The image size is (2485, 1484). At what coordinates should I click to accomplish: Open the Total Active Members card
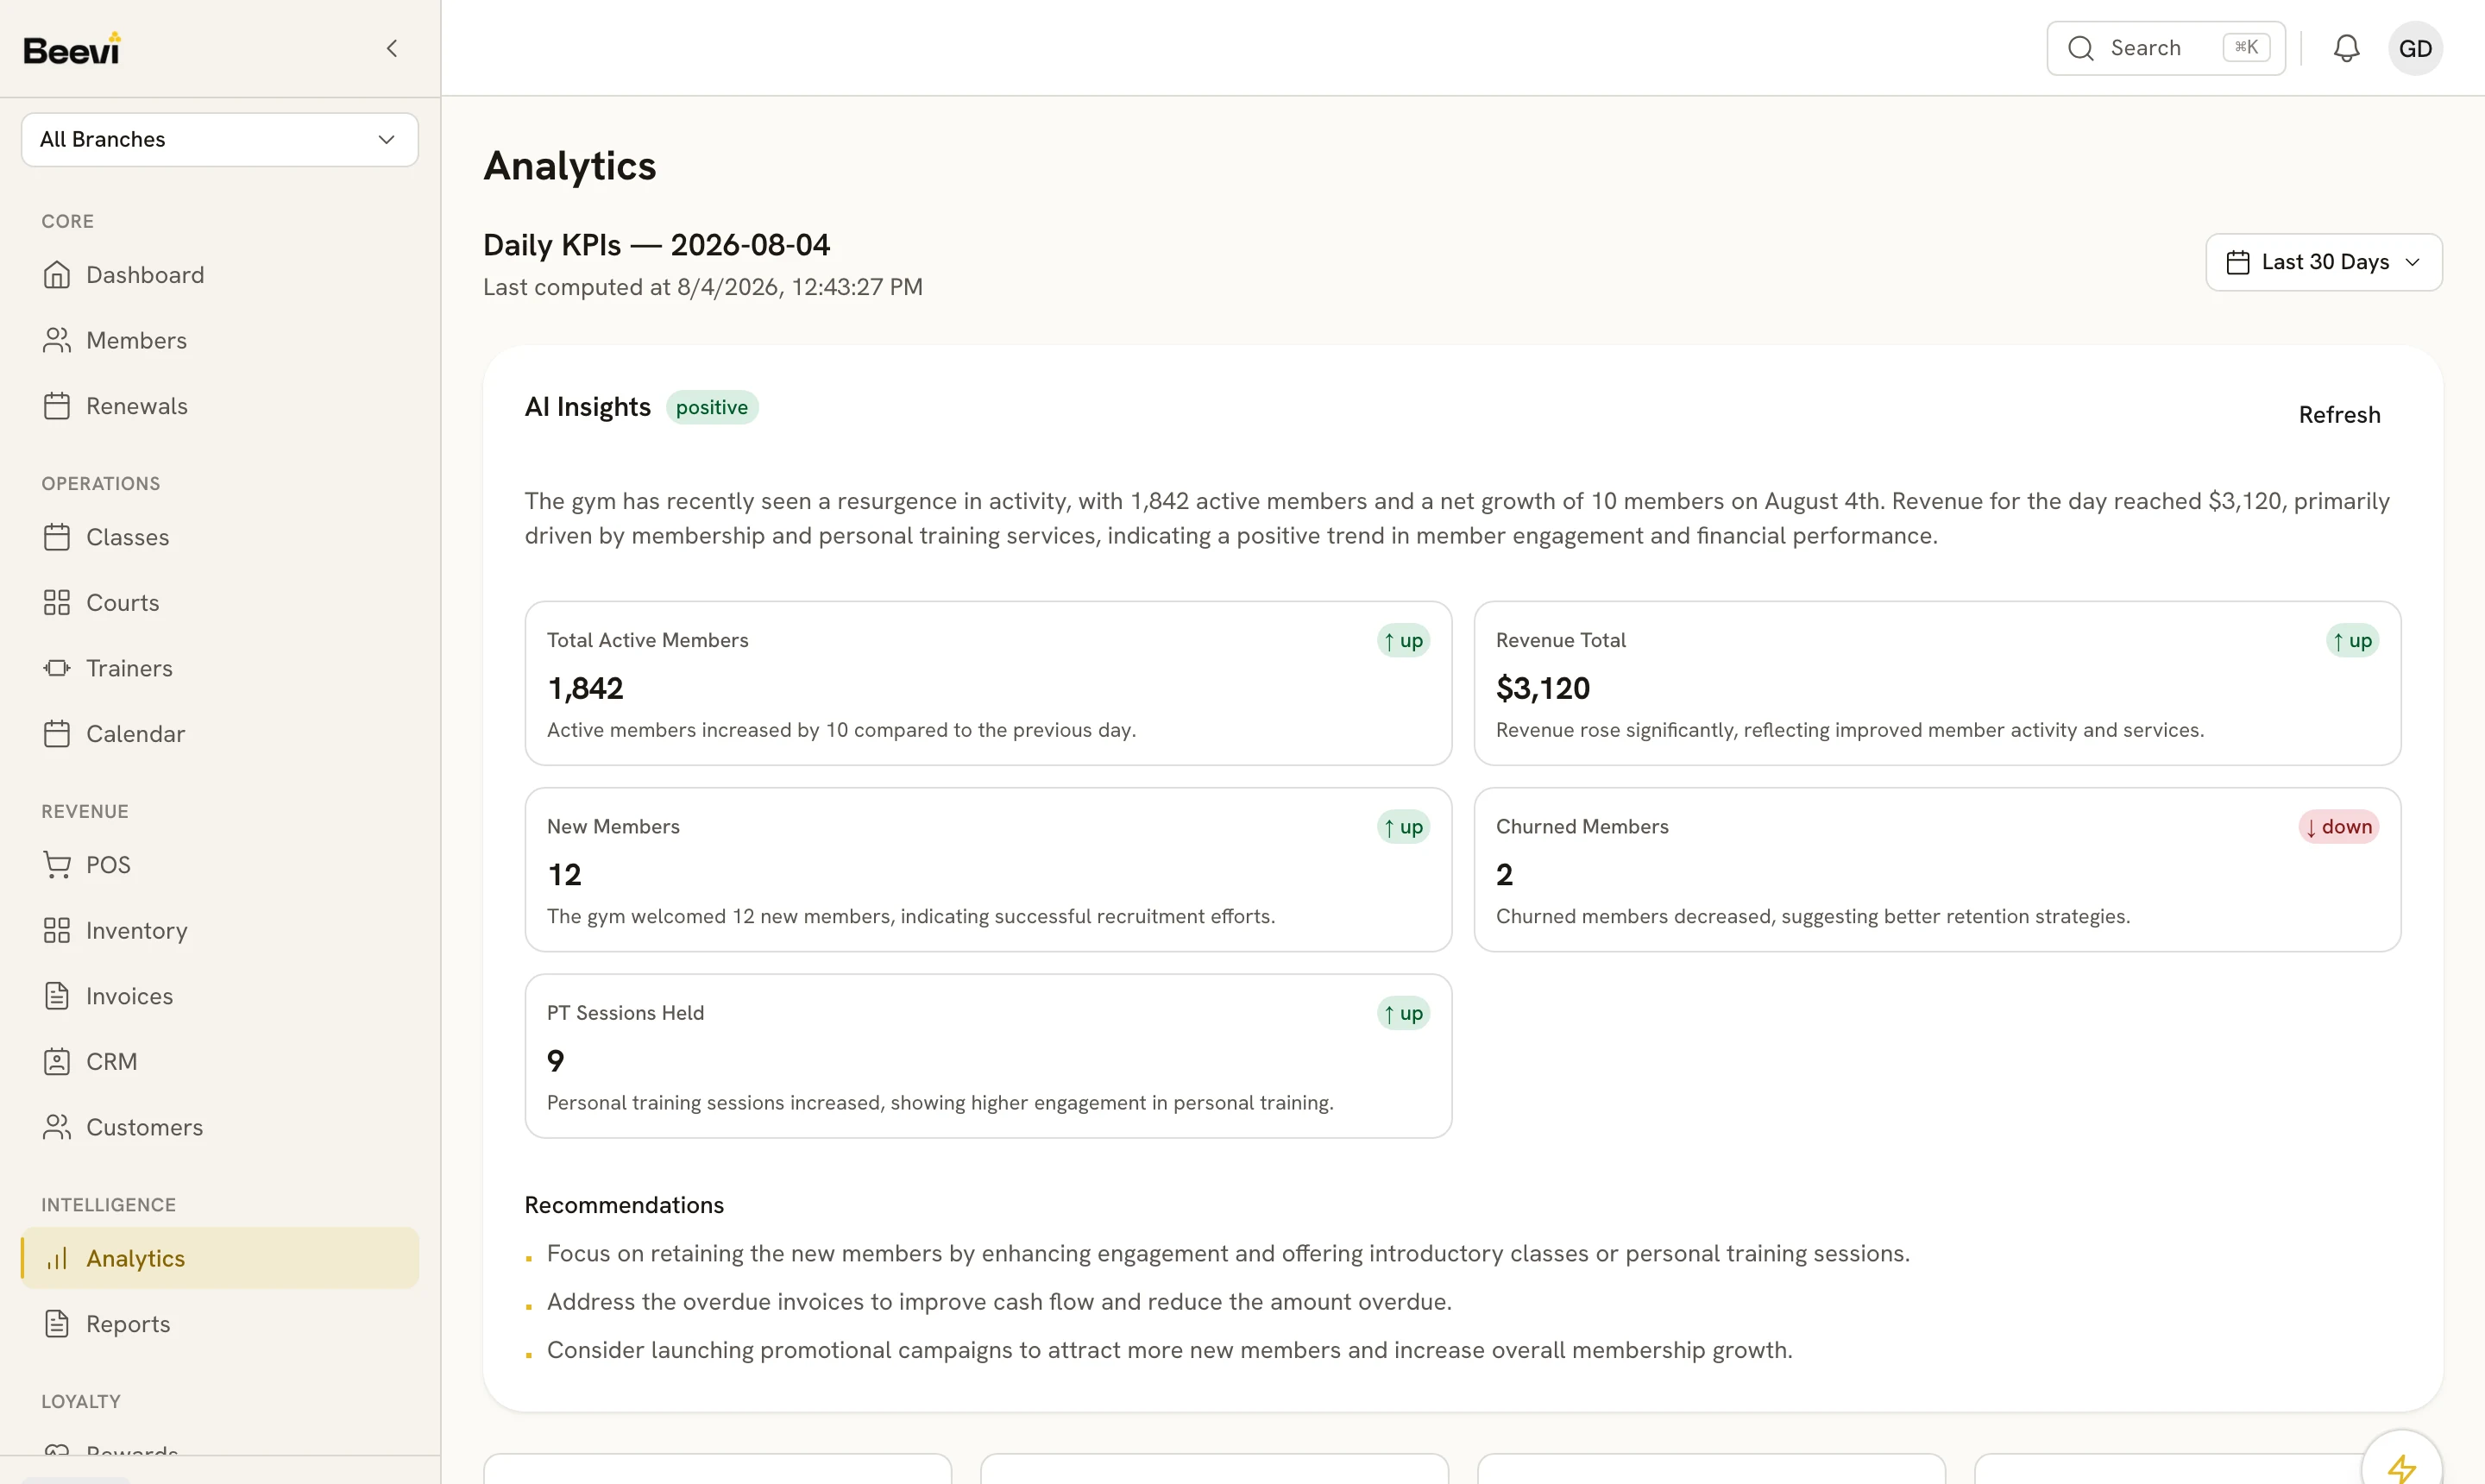click(x=987, y=683)
